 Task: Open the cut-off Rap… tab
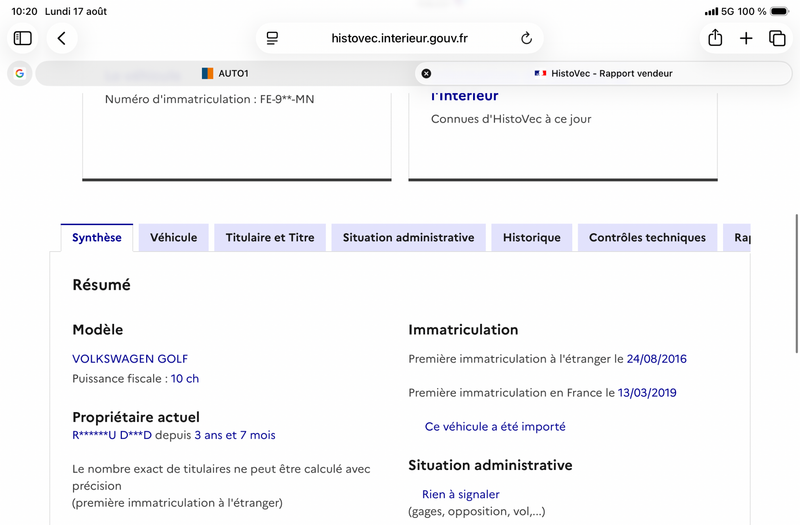click(737, 238)
